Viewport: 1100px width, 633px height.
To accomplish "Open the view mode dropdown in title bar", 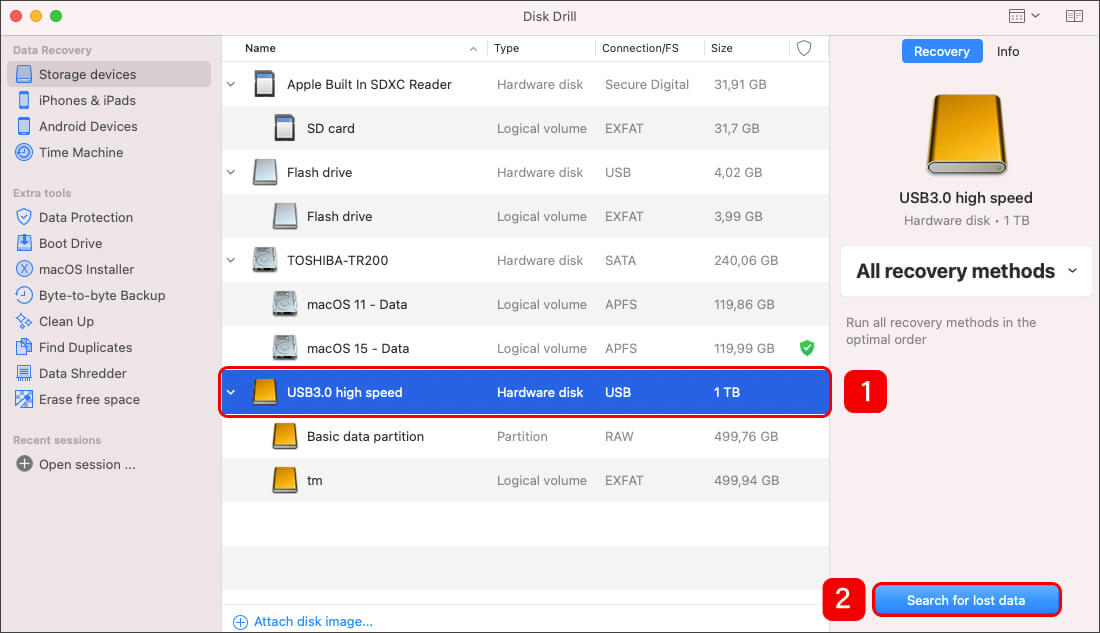I will [x=1024, y=16].
